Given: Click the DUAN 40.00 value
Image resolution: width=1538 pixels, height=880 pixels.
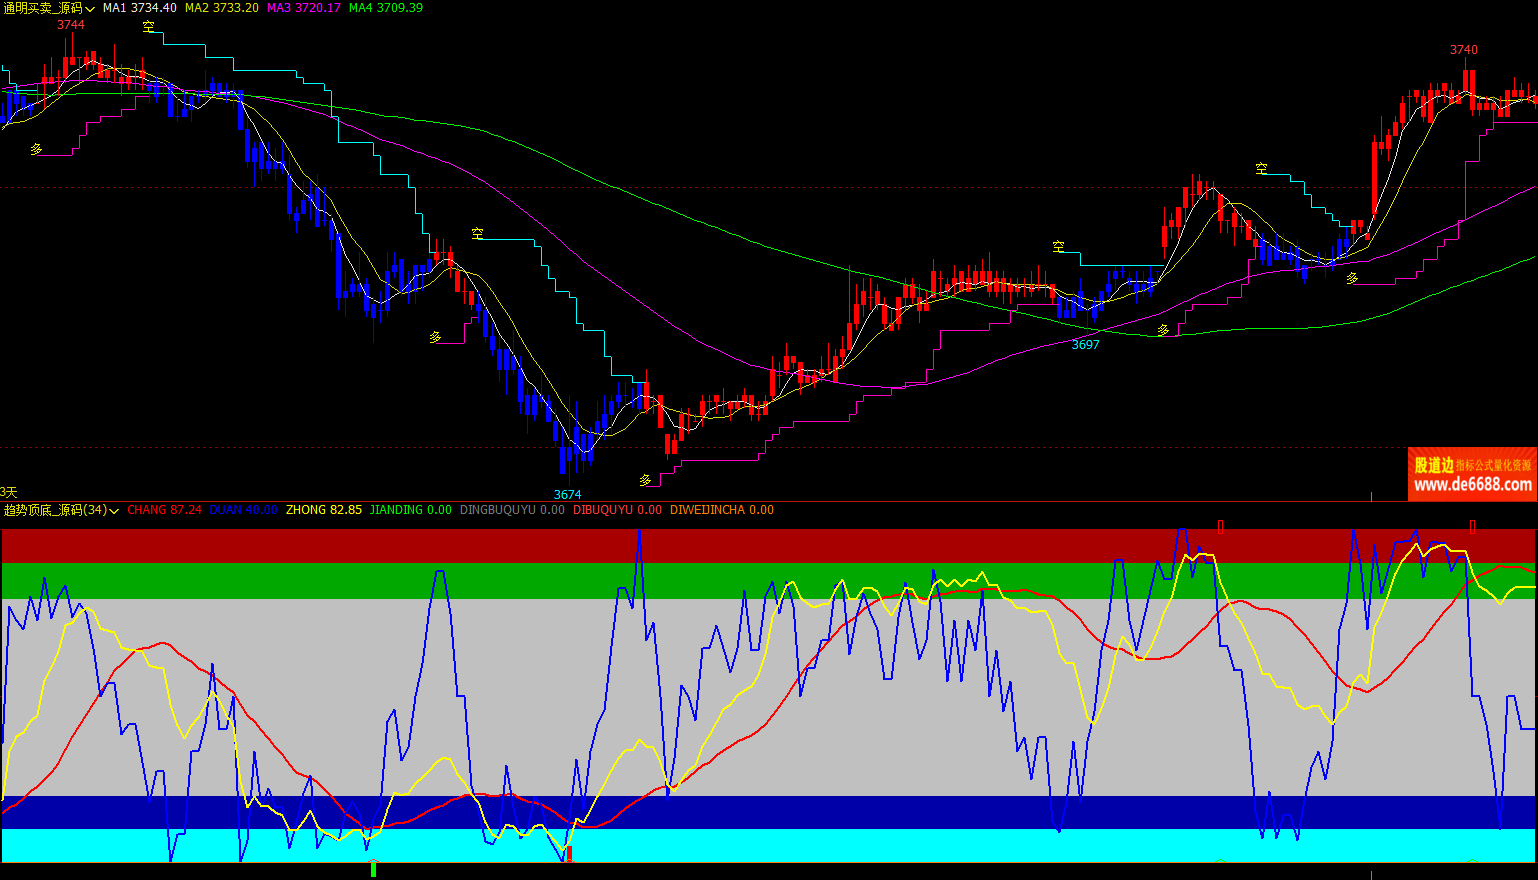Looking at the screenshot, I should pos(244,510).
